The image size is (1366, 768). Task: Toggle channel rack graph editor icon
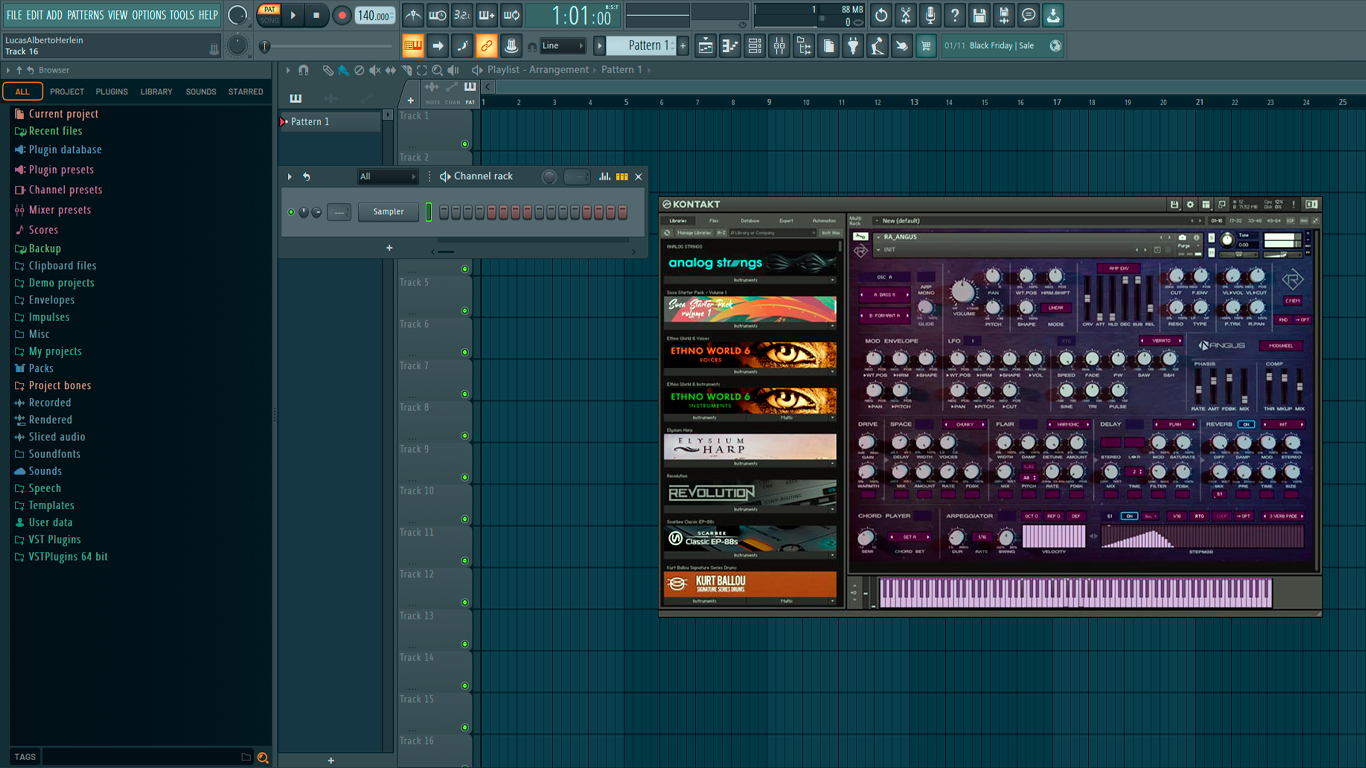pyautogui.click(x=604, y=177)
